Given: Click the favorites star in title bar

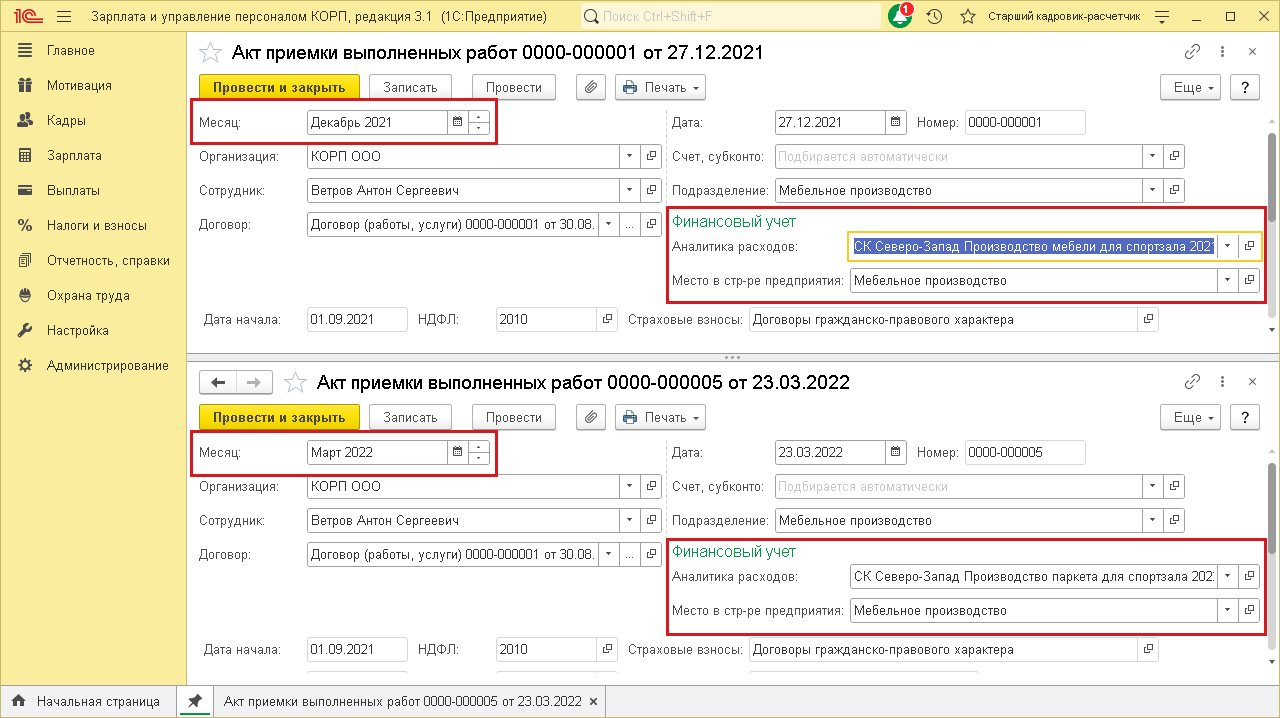Looking at the screenshot, I should (967, 17).
